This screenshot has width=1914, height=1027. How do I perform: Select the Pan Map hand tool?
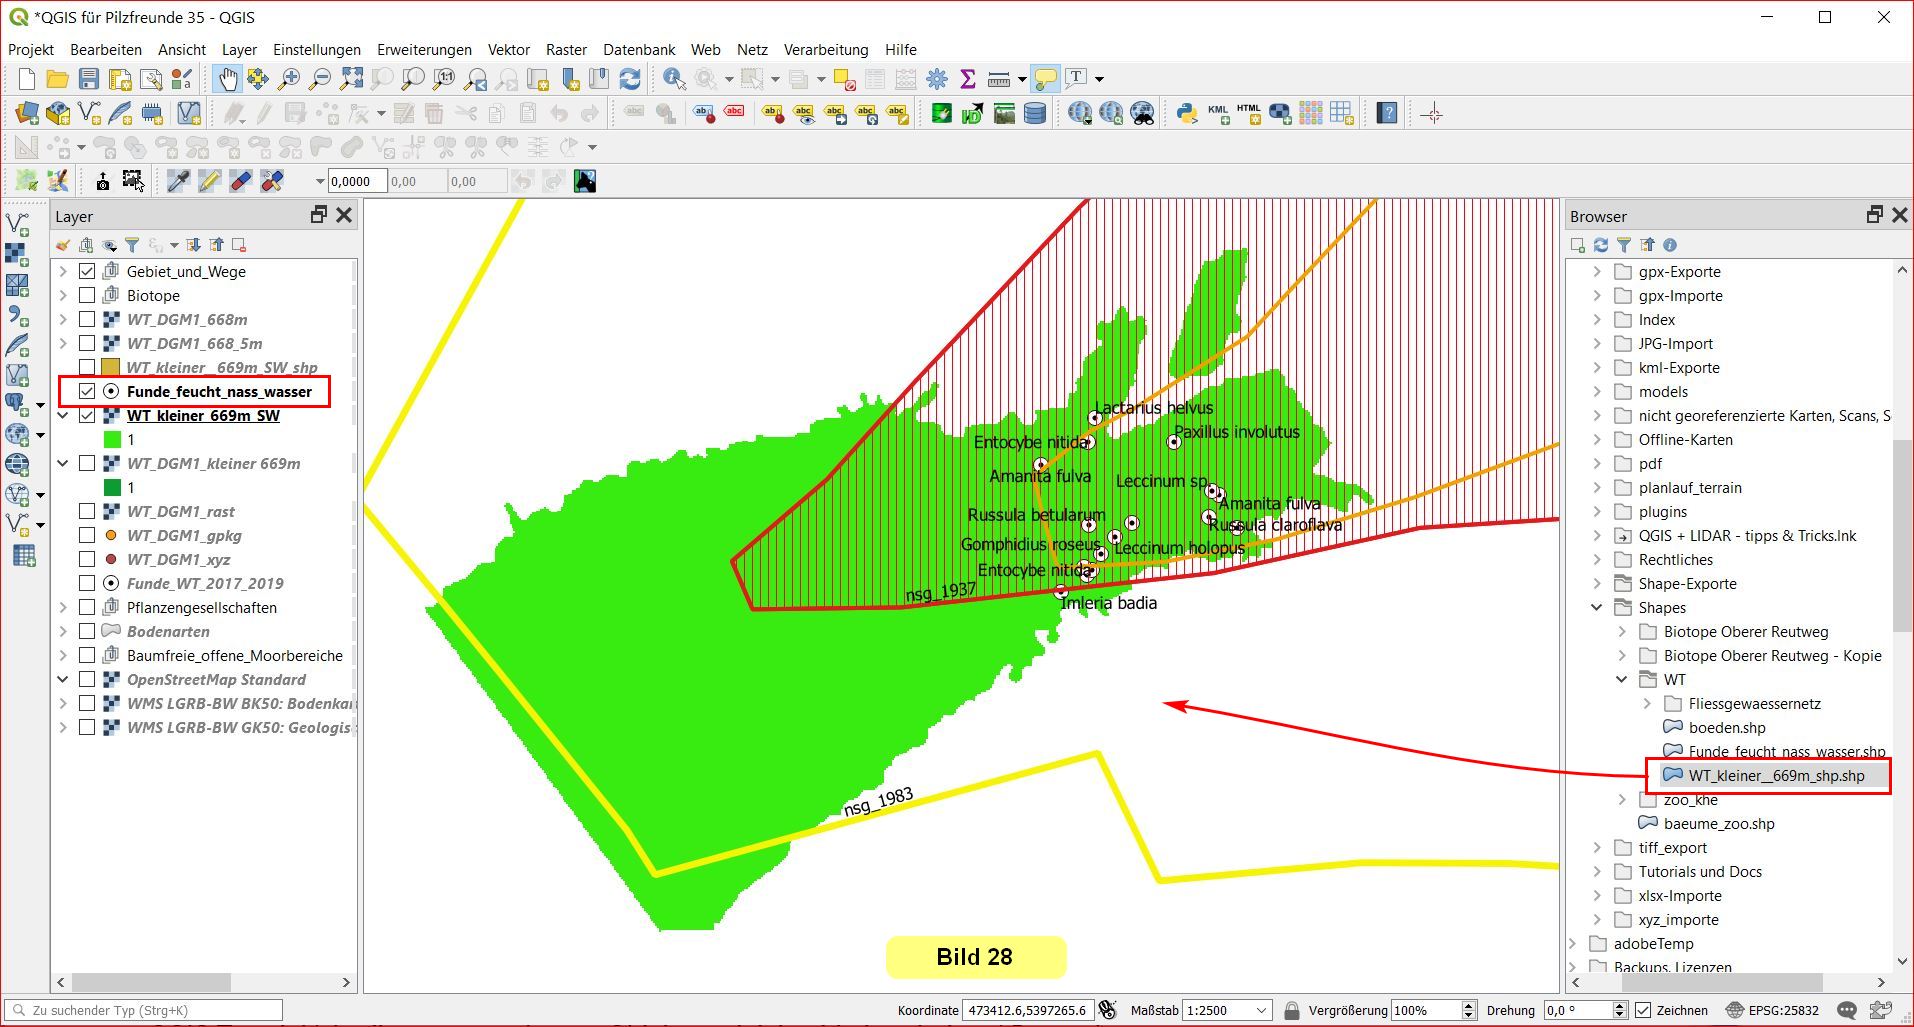(x=228, y=79)
